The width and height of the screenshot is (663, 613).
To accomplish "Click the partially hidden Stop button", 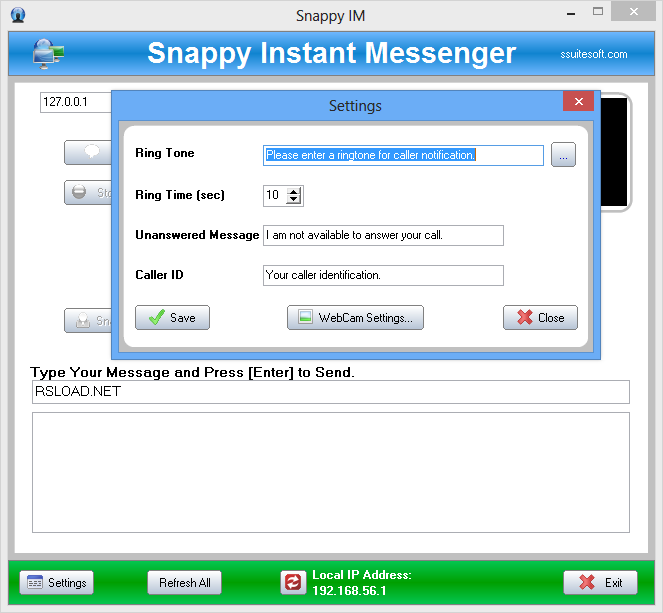I will click(x=88, y=192).
